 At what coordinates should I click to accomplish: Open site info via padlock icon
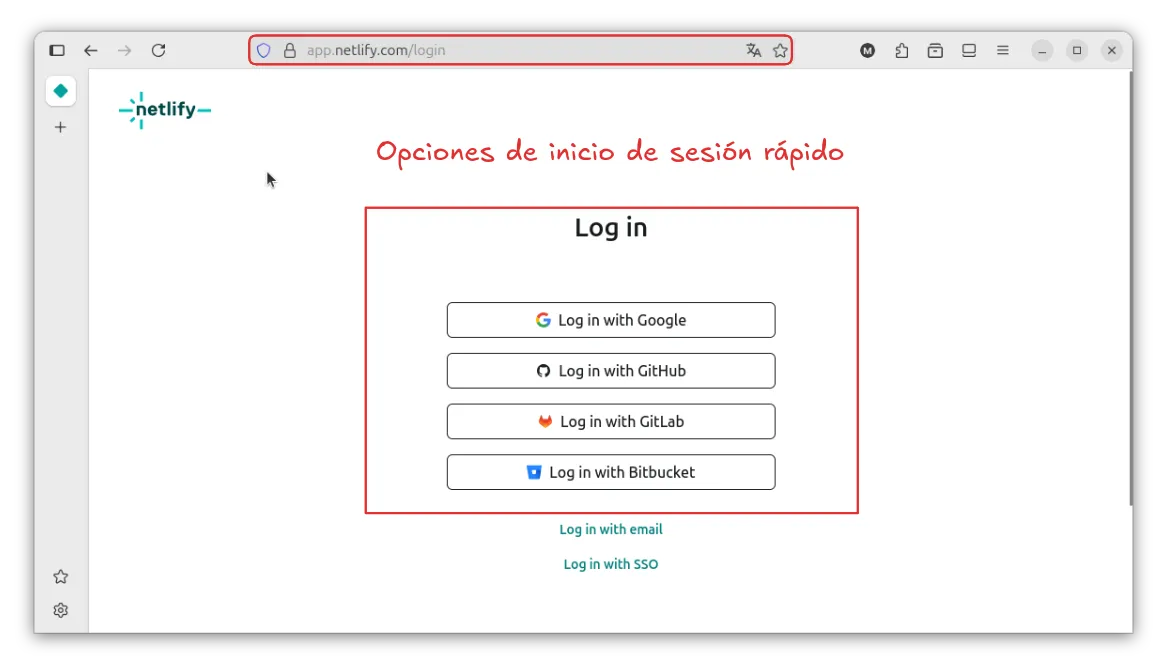point(290,50)
